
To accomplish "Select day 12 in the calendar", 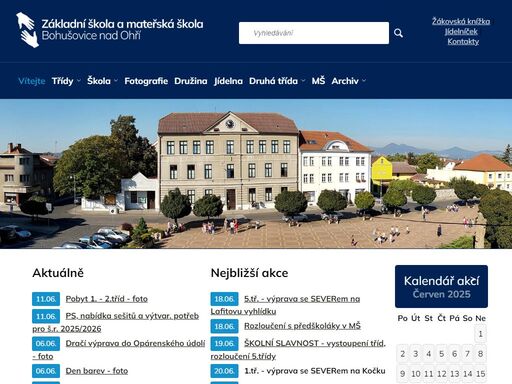I will [442, 374].
